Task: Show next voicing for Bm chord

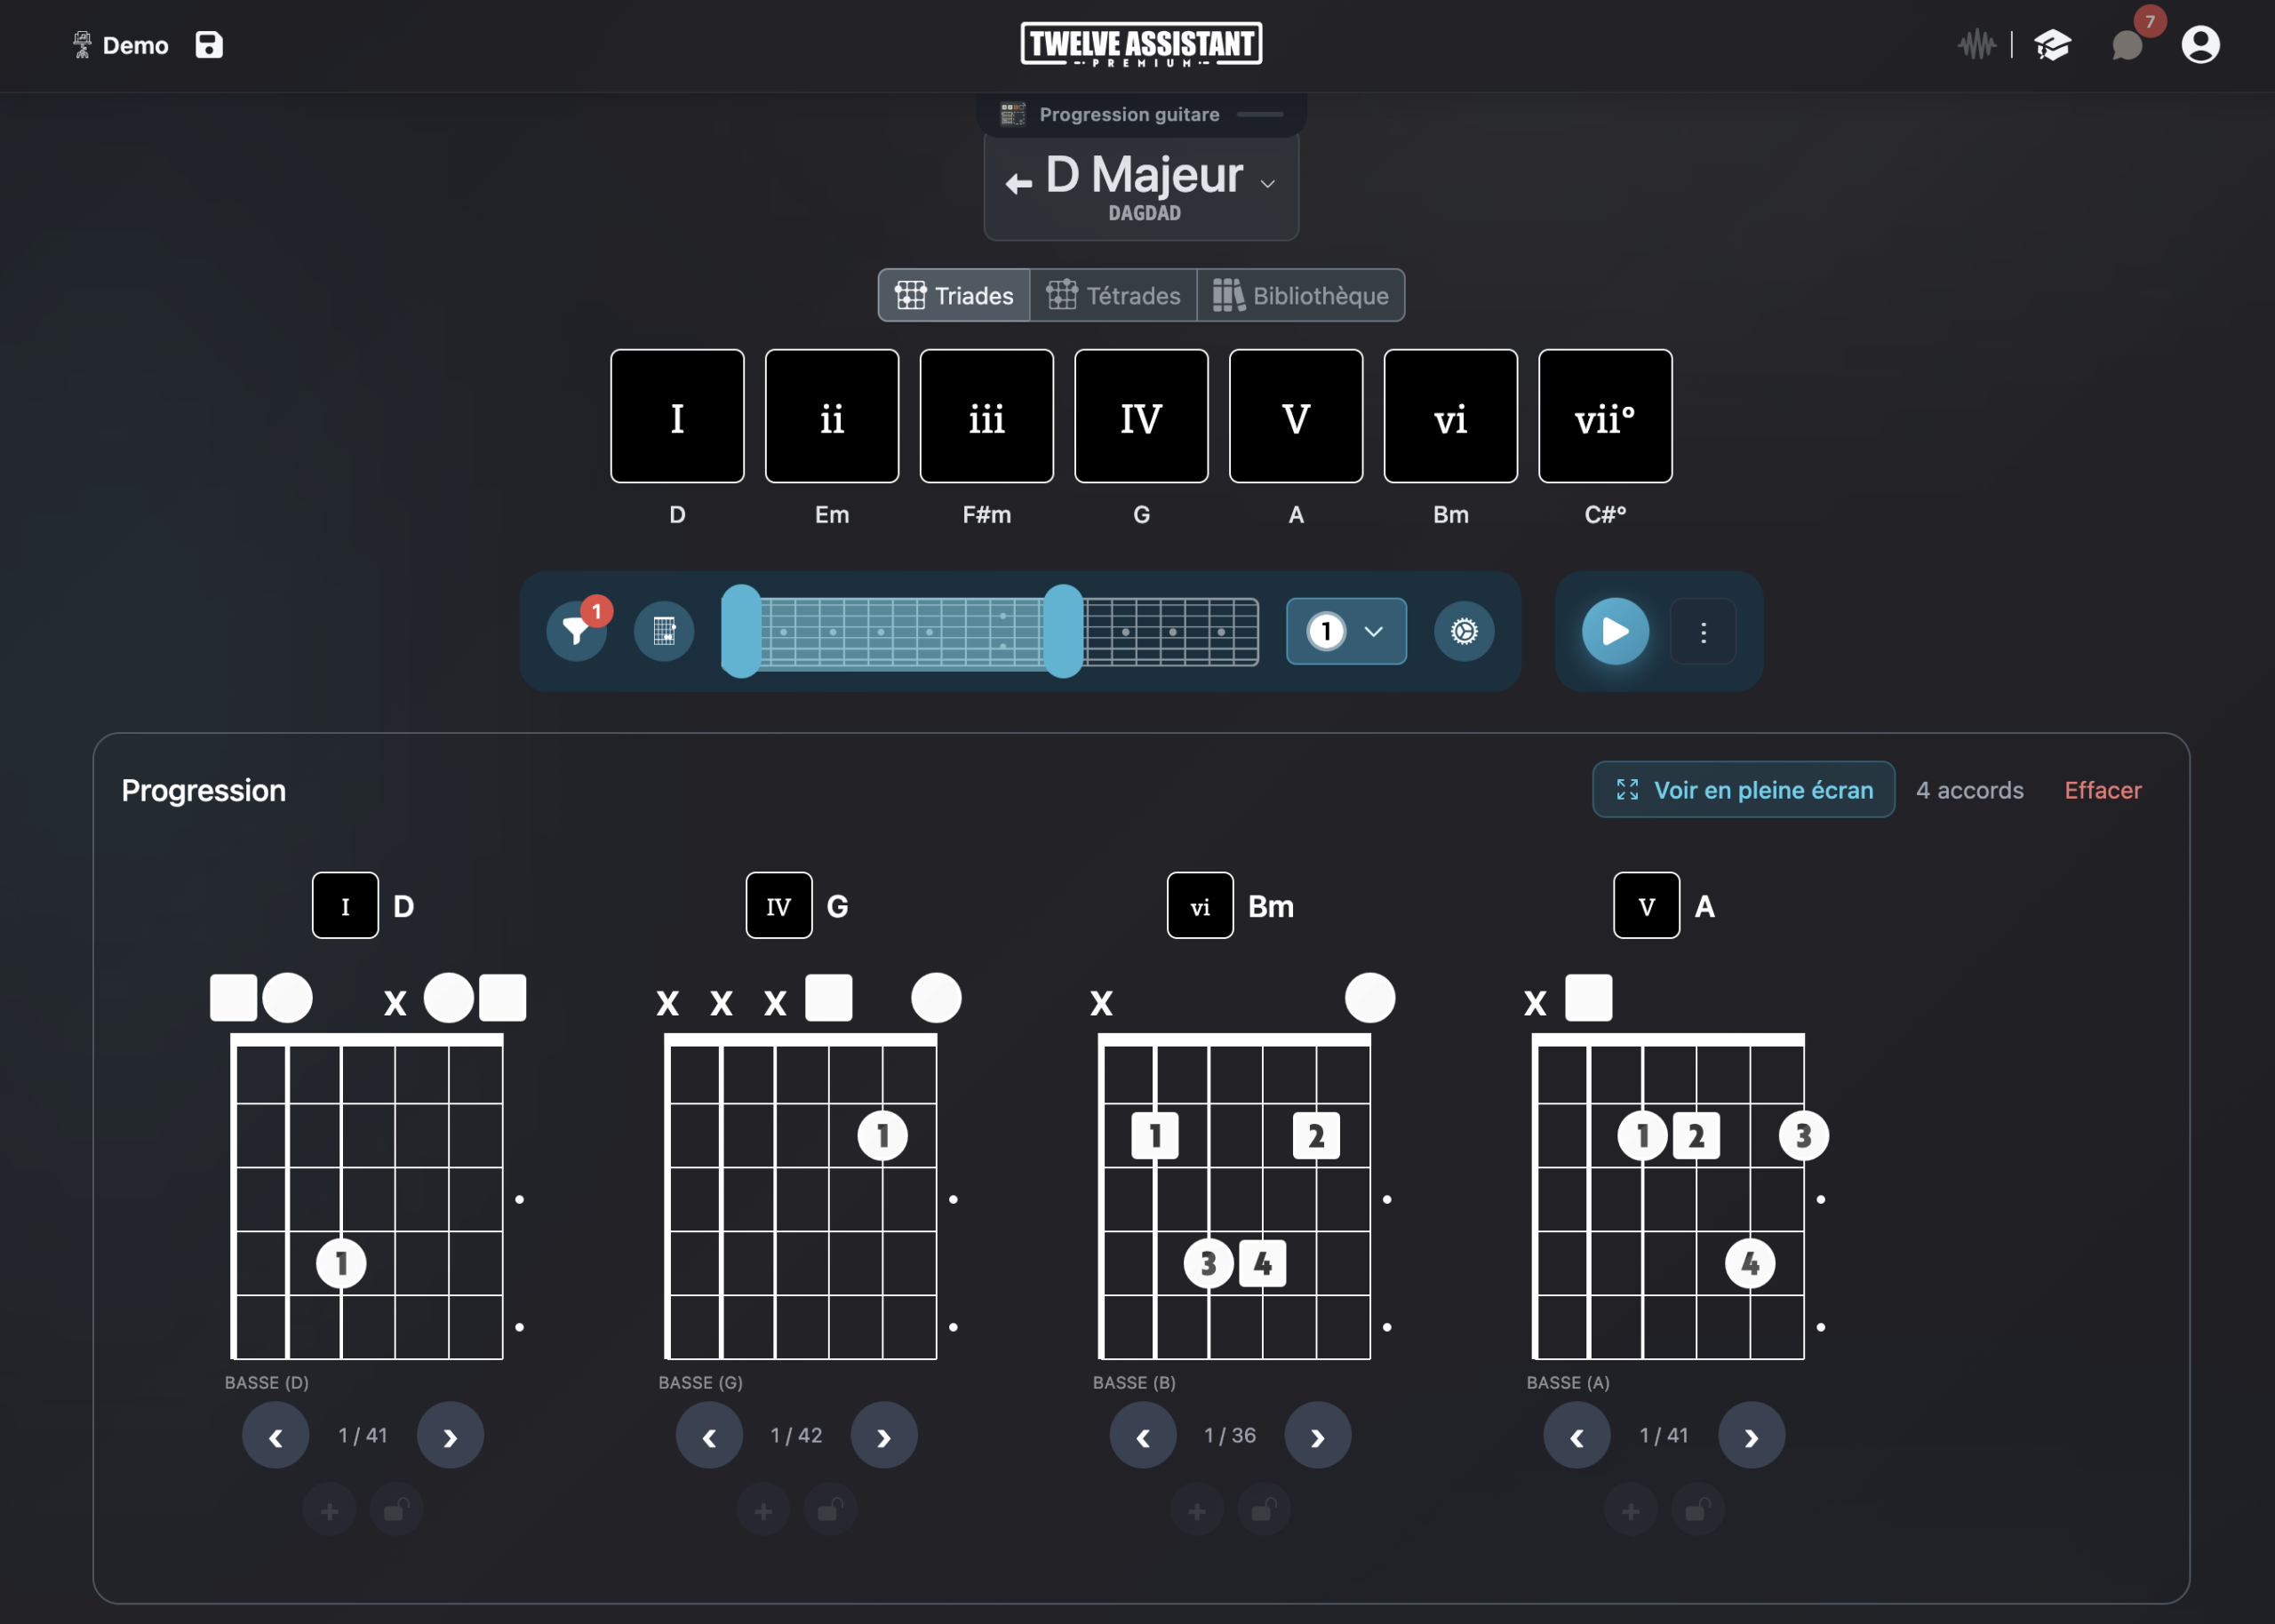Action: click(1318, 1436)
